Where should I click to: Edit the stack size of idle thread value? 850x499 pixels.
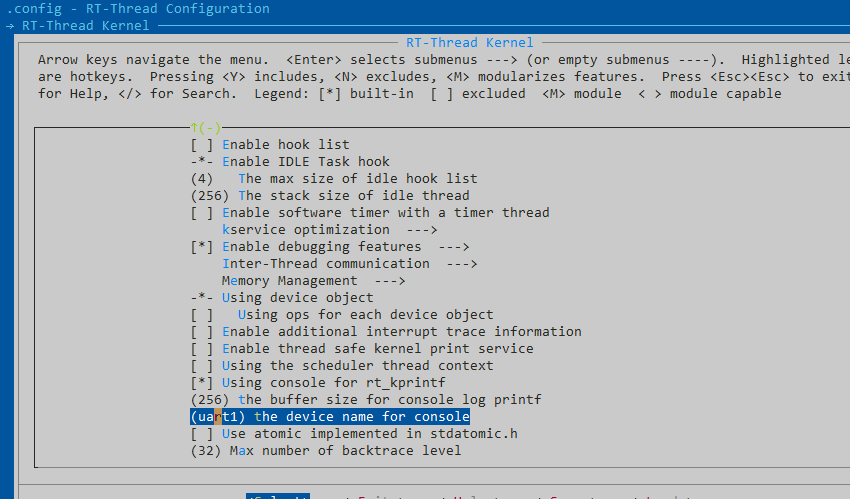coord(330,196)
